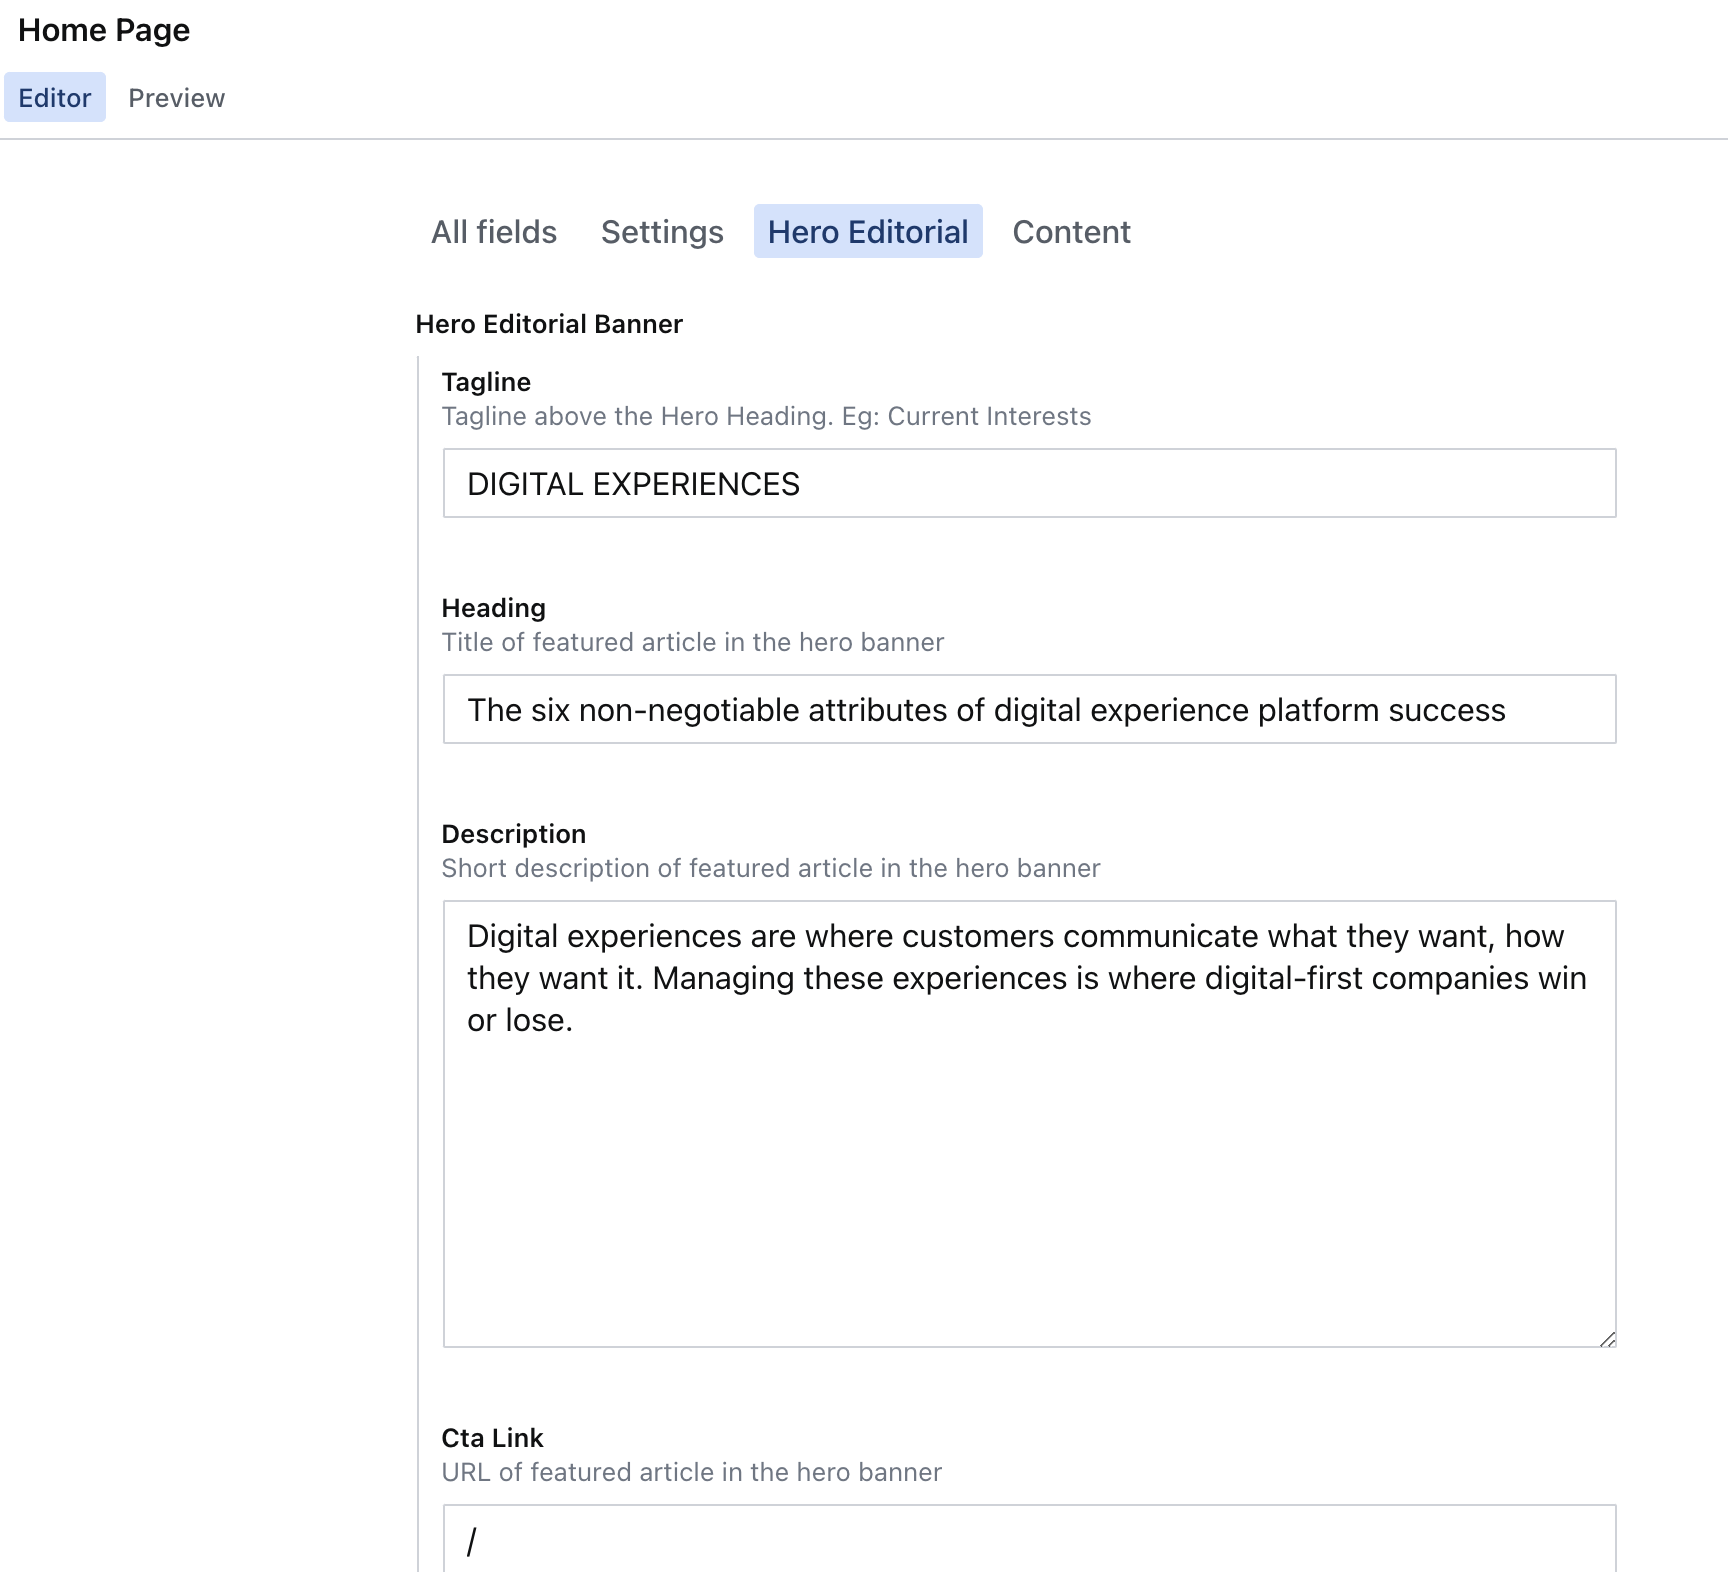This screenshot has width=1728, height=1572.
Task: Click the Cta Link field label
Action: [492, 1438]
